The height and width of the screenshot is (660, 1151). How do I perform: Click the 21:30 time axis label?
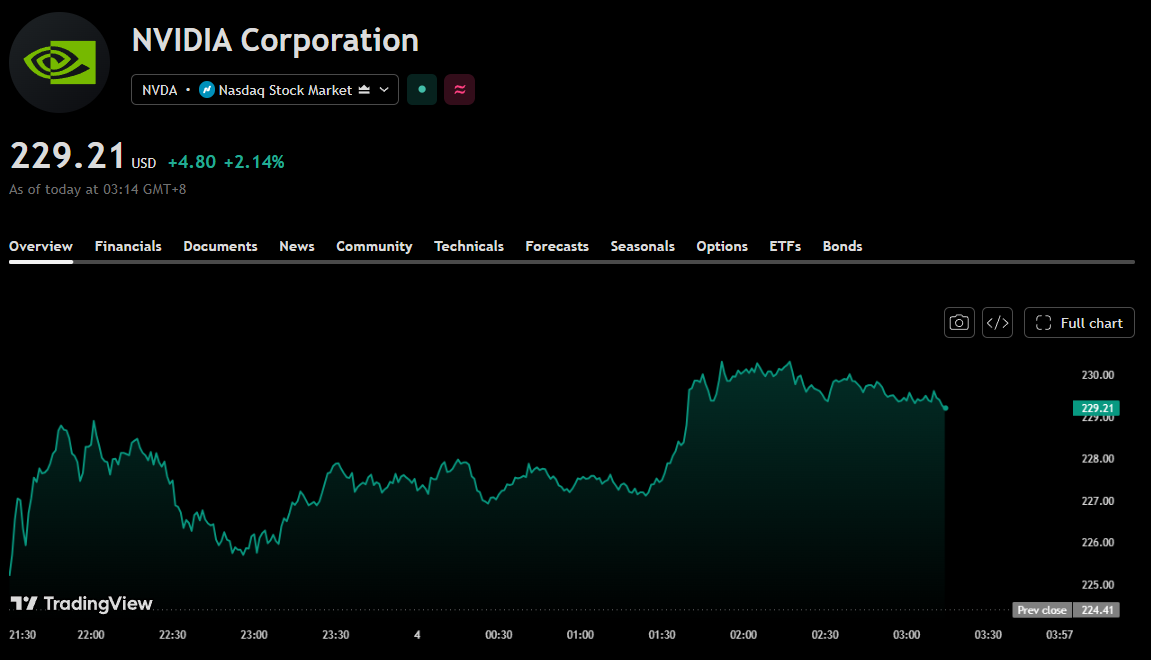(x=22, y=635)
